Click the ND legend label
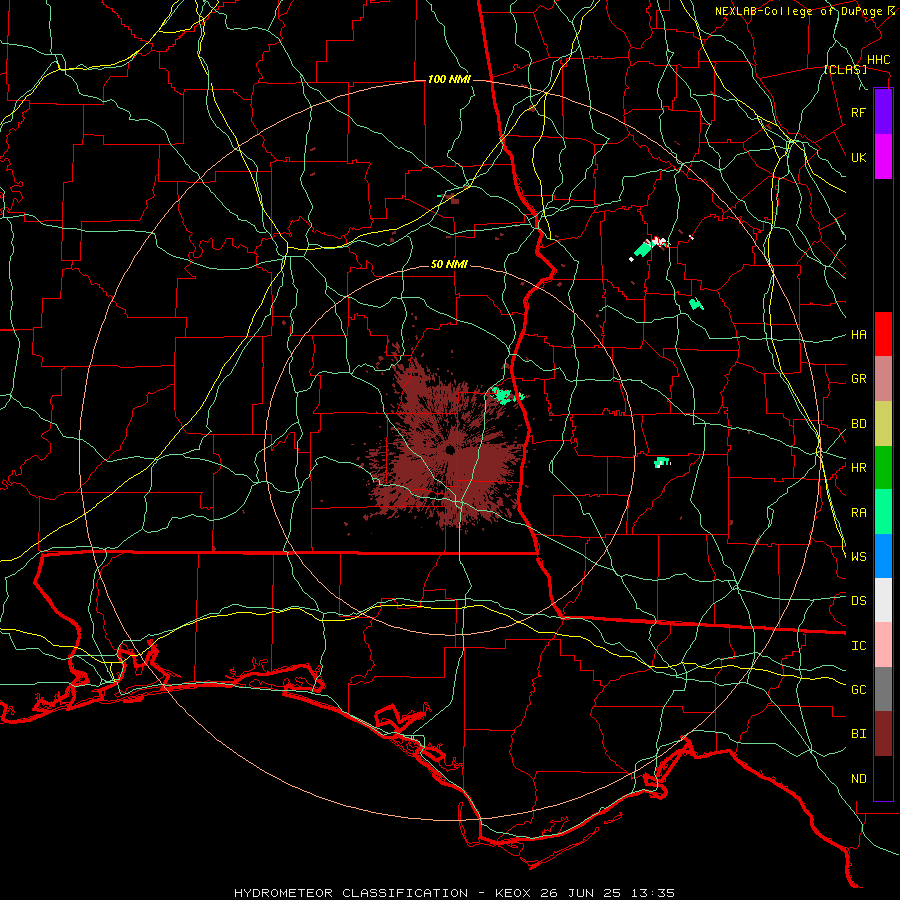This screenshot has height=900, width=900. (x=858, y=779)
